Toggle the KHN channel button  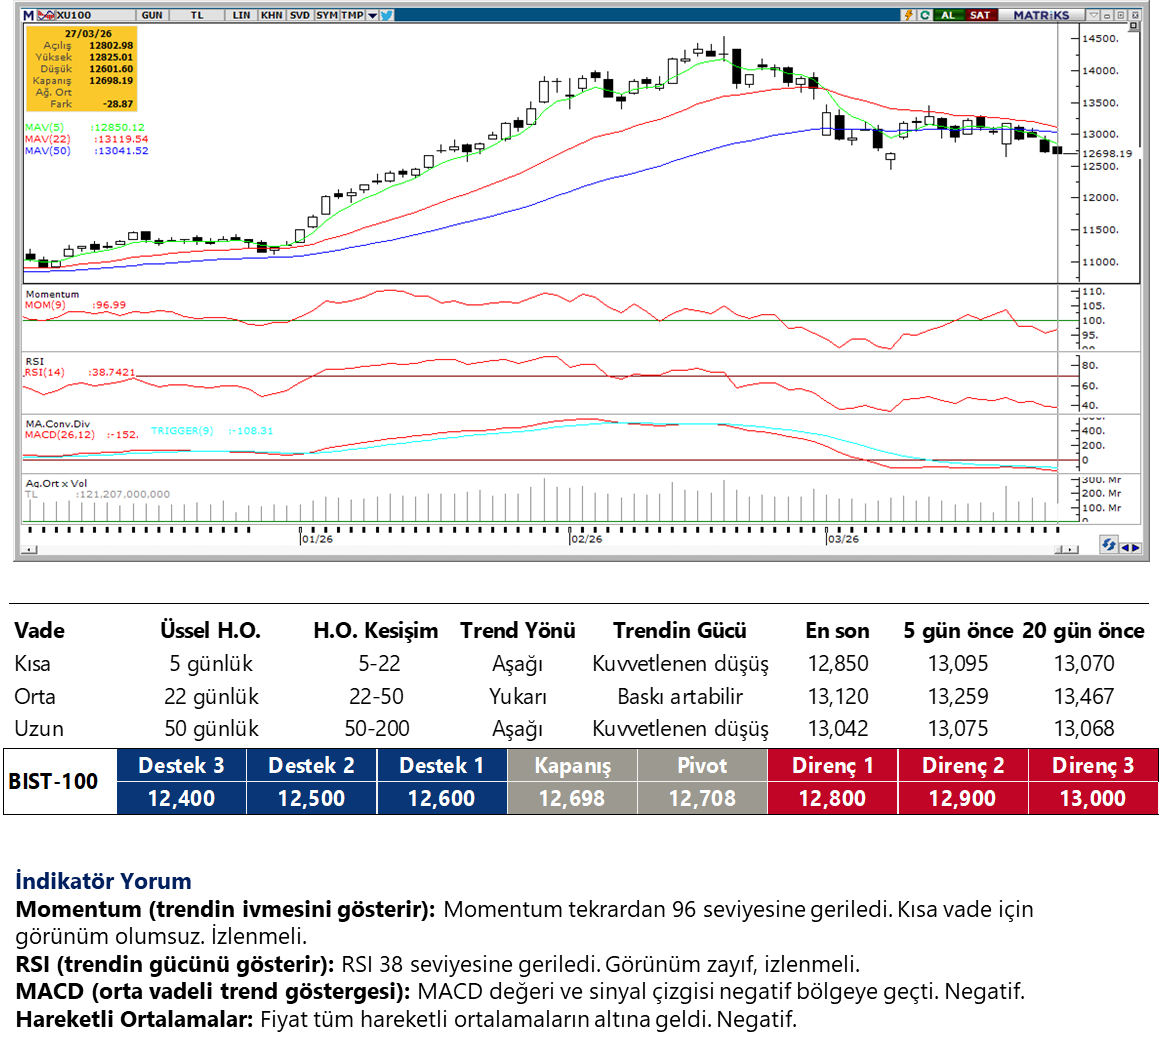(x=271, y=15)
